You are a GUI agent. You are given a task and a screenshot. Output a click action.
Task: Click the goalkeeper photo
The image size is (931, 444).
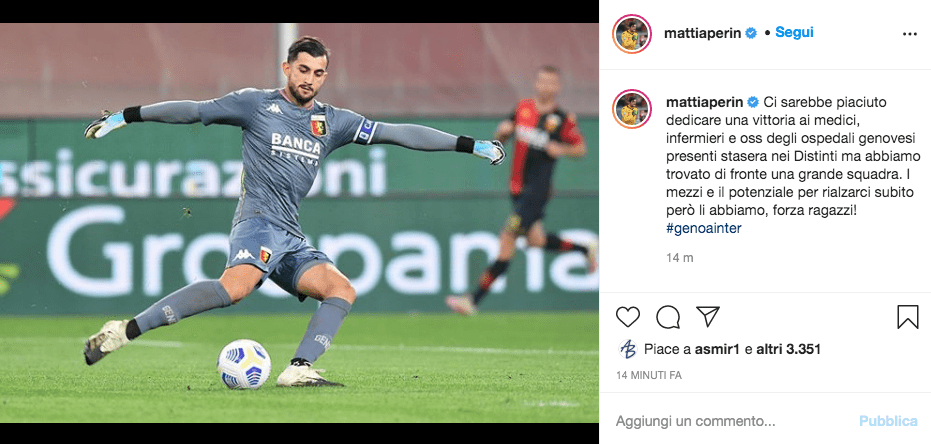pos(299,223)
